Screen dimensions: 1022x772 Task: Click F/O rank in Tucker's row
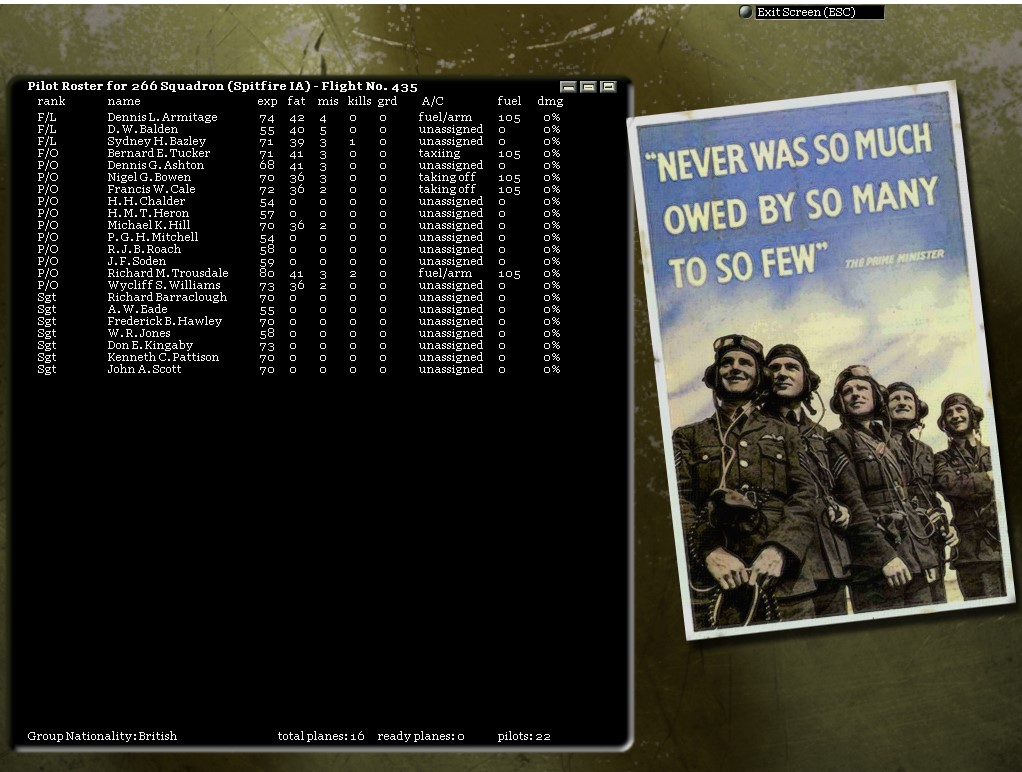(x=48, y=153)
